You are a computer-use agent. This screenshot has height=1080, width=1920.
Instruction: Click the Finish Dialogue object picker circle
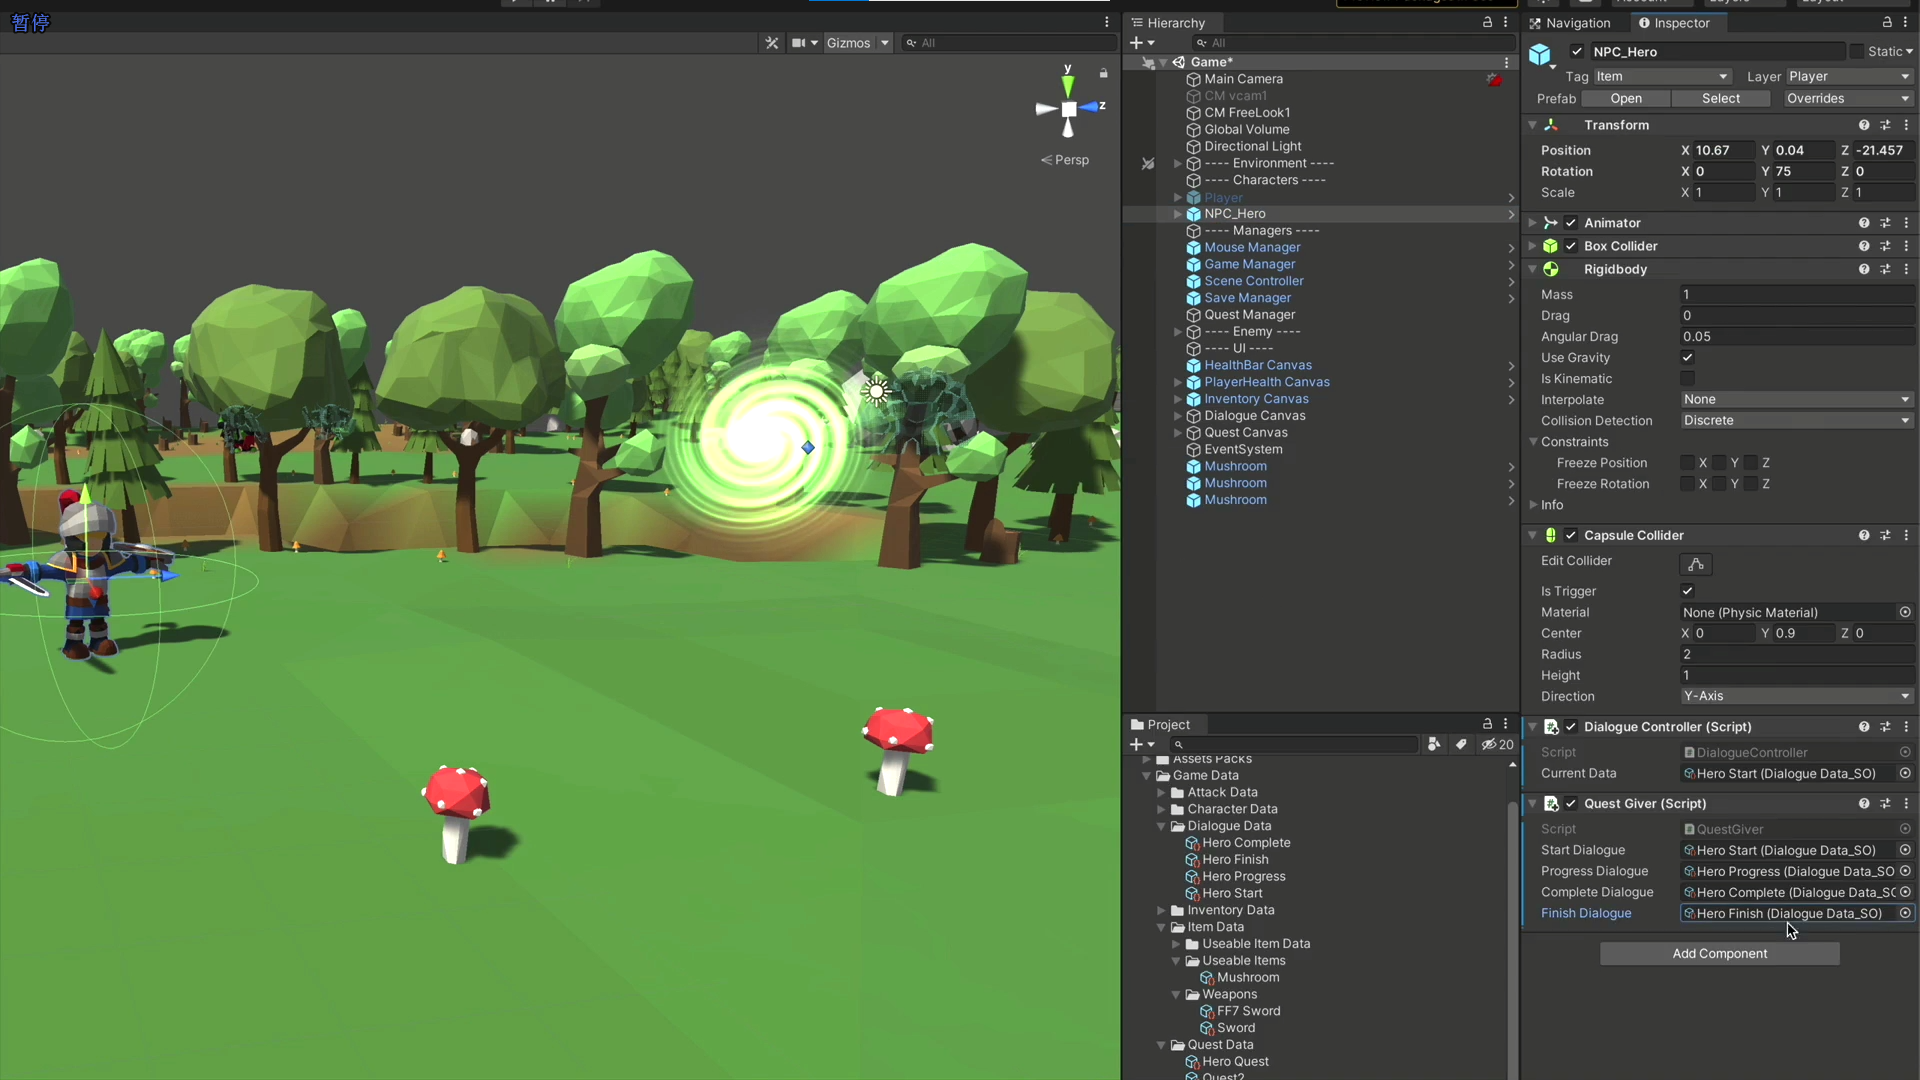pos(1905,913)
